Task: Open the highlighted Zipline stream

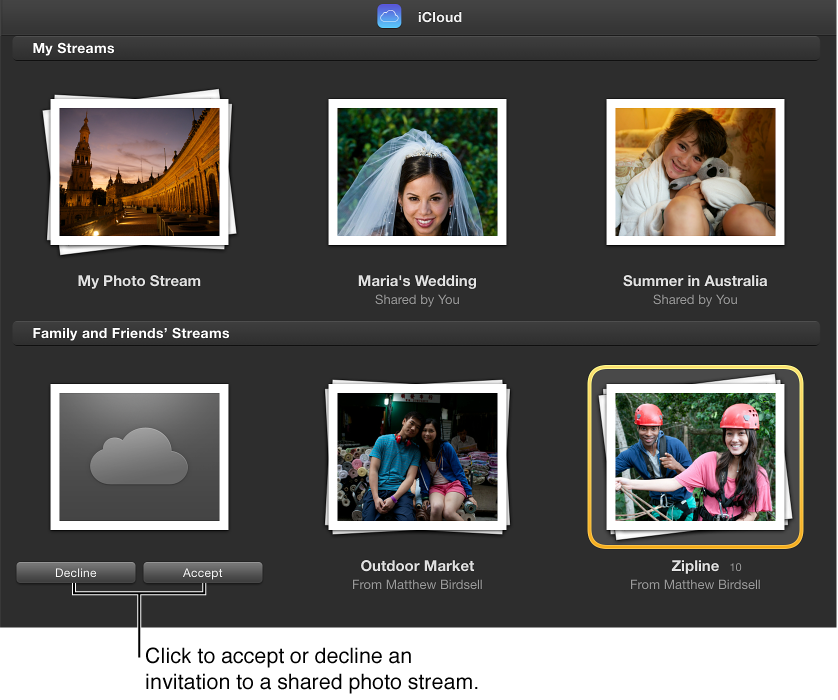Action: point(694,455)
